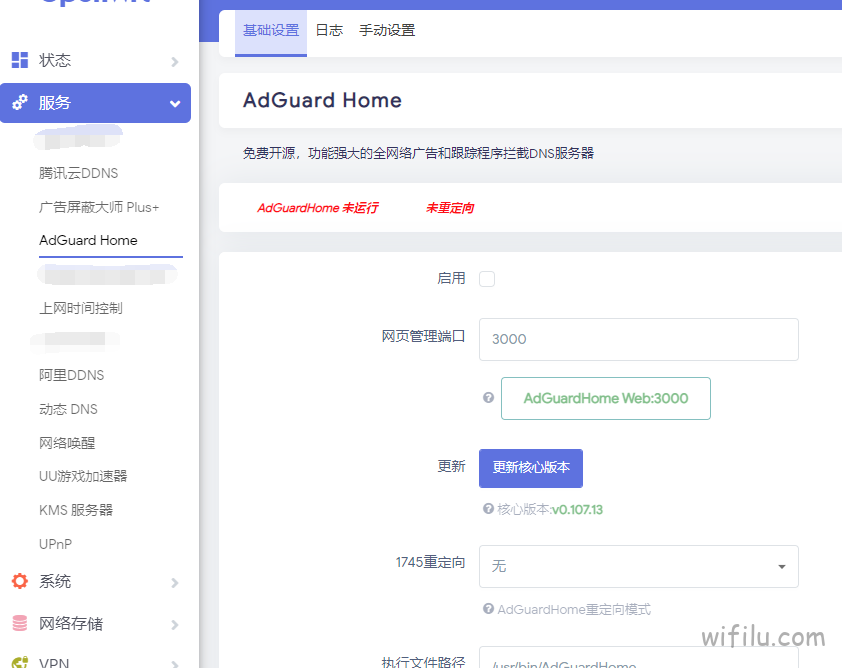Click the v0.107.13 version text
The height and width of the screenshot is (668, 842).
(x=578, y=510)
